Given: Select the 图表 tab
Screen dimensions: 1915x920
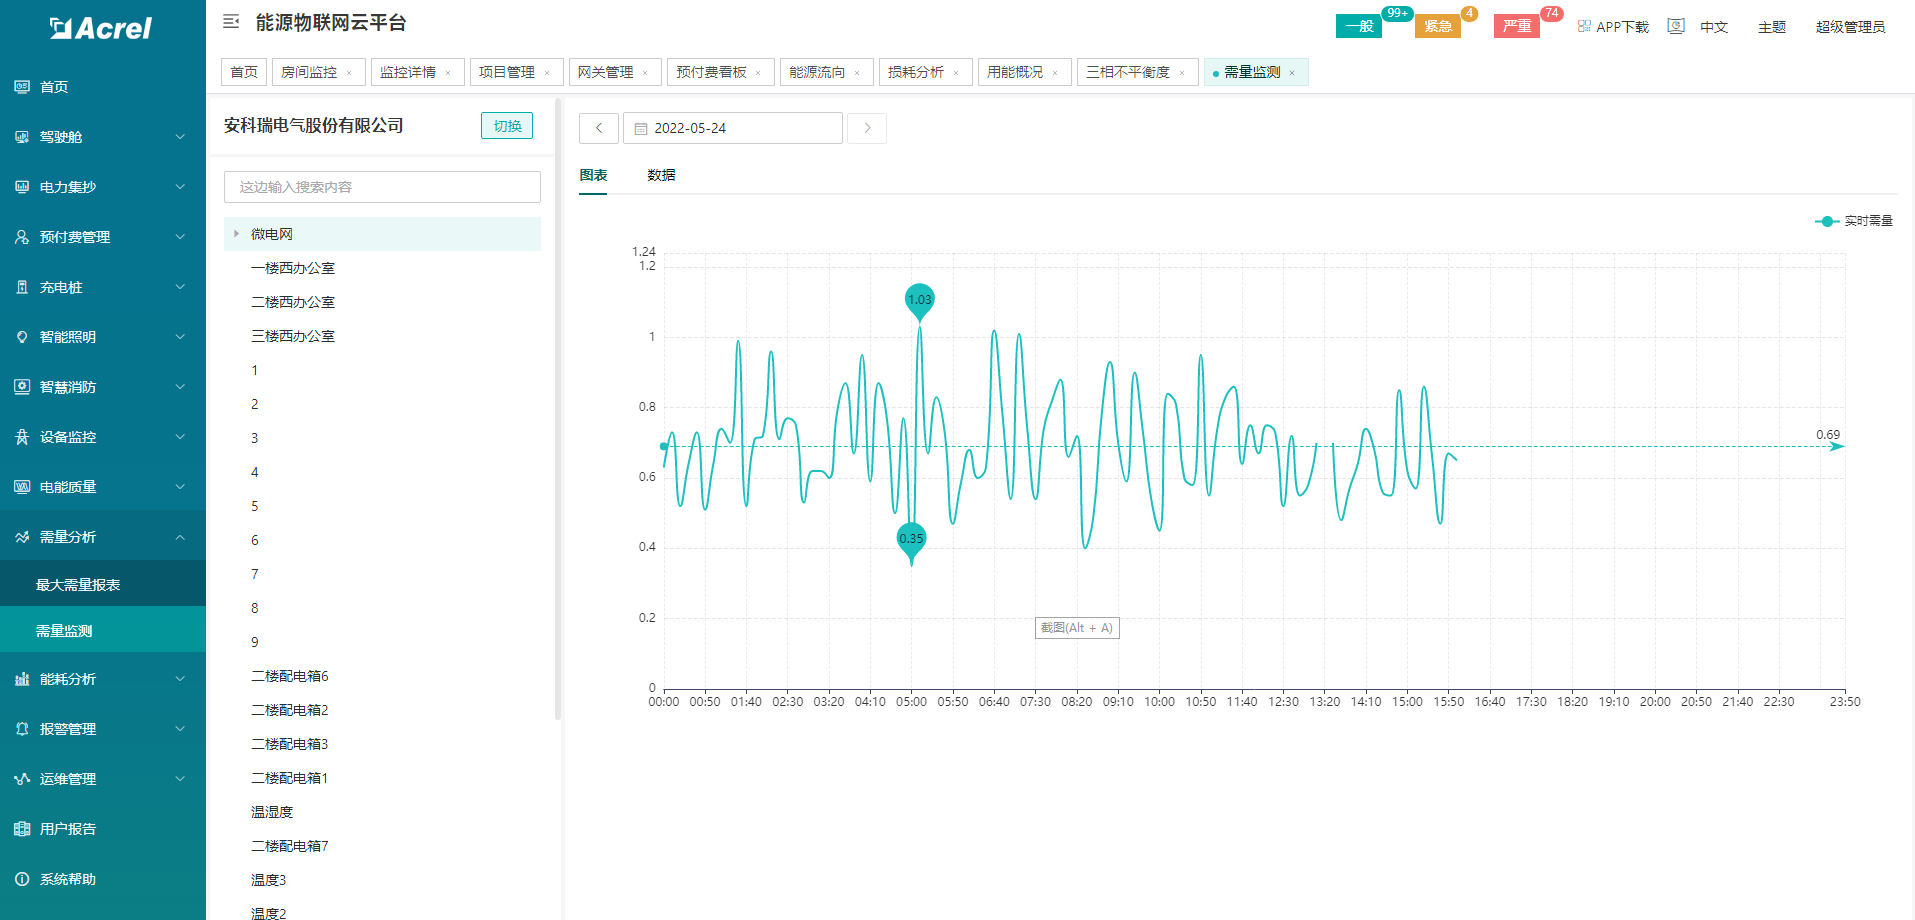Looking at the screenshot, I should (593, 175).
